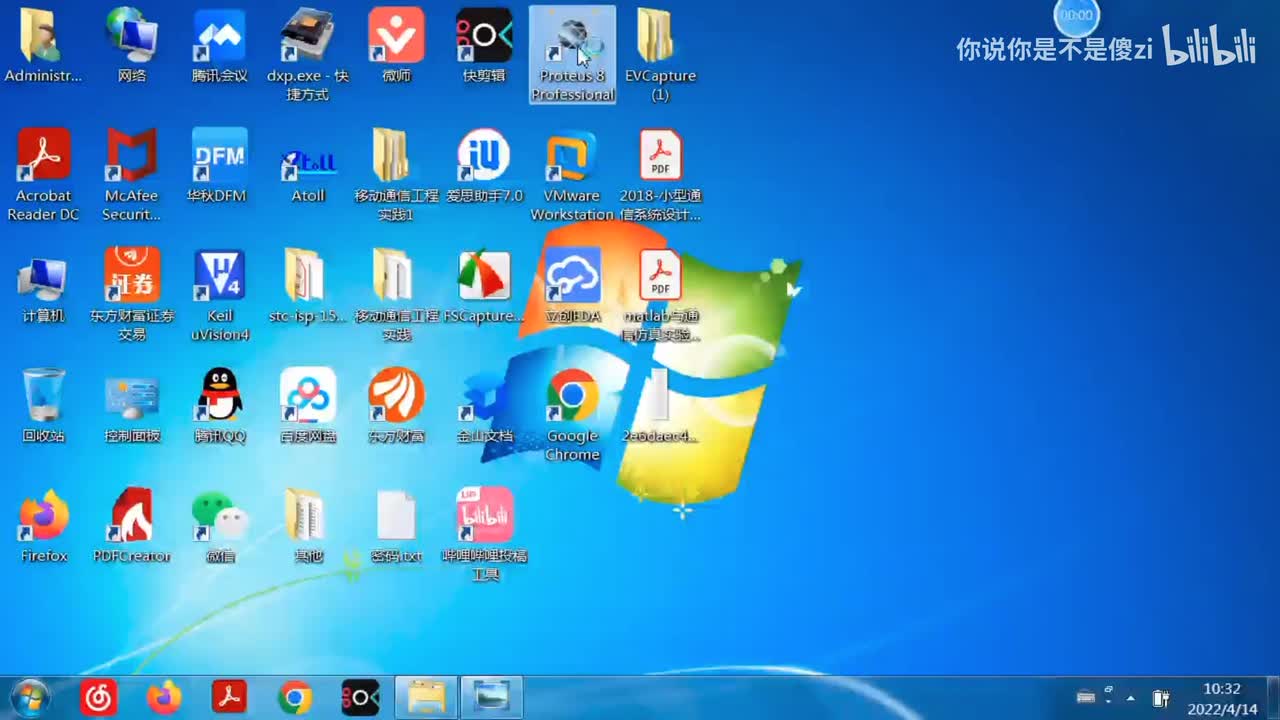Select the 微信 WeChat desktop icon
The width and height of the screenshot is (1280, 720).
point(220,526)
